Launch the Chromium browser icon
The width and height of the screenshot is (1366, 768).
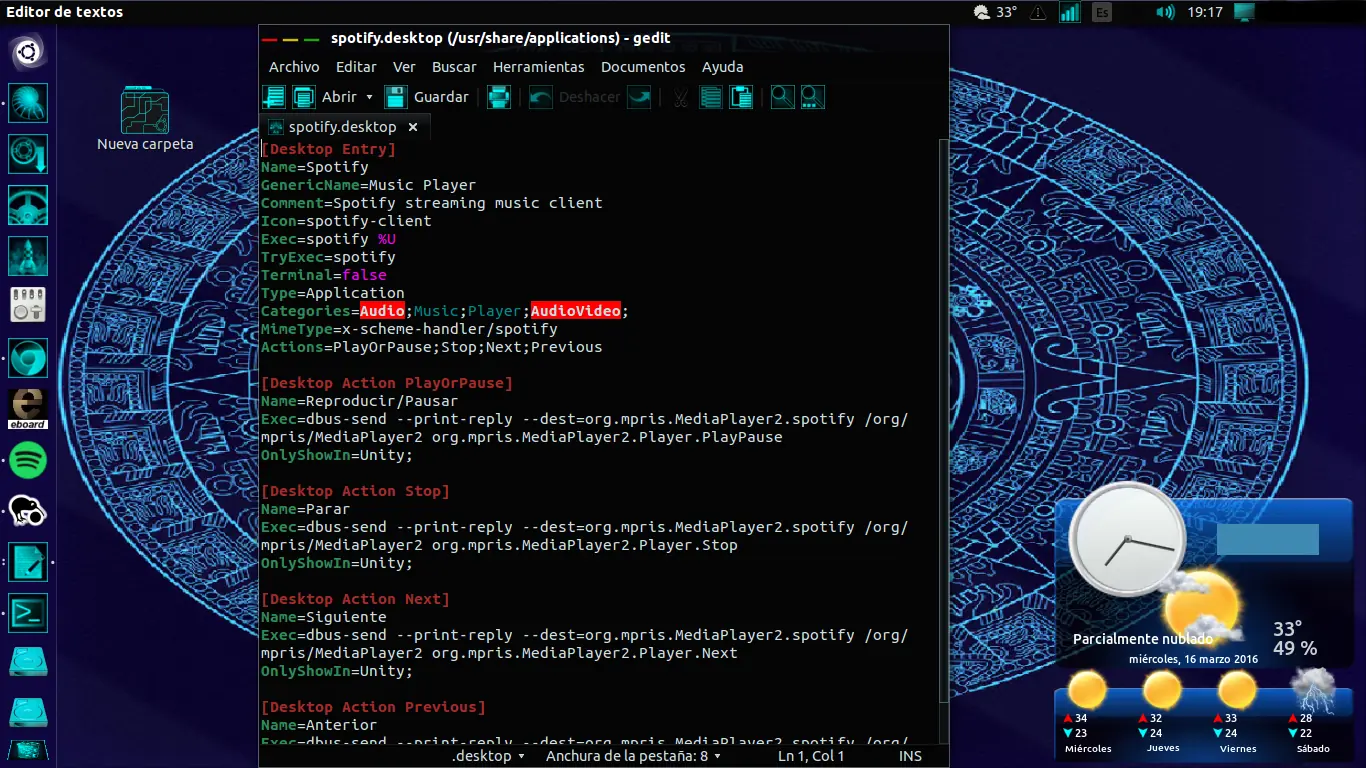tap(28, 358)
